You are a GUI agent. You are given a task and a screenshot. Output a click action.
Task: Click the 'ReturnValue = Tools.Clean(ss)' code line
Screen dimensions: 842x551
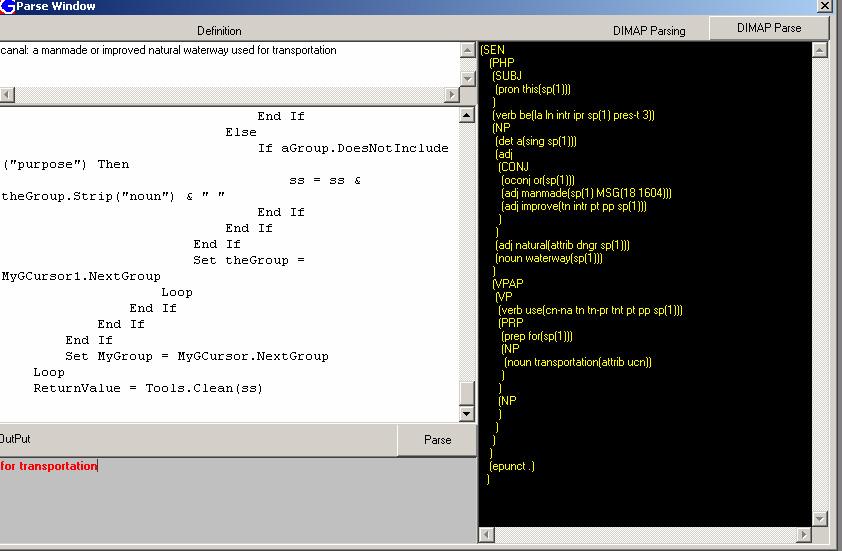click(x=148, y=388)
